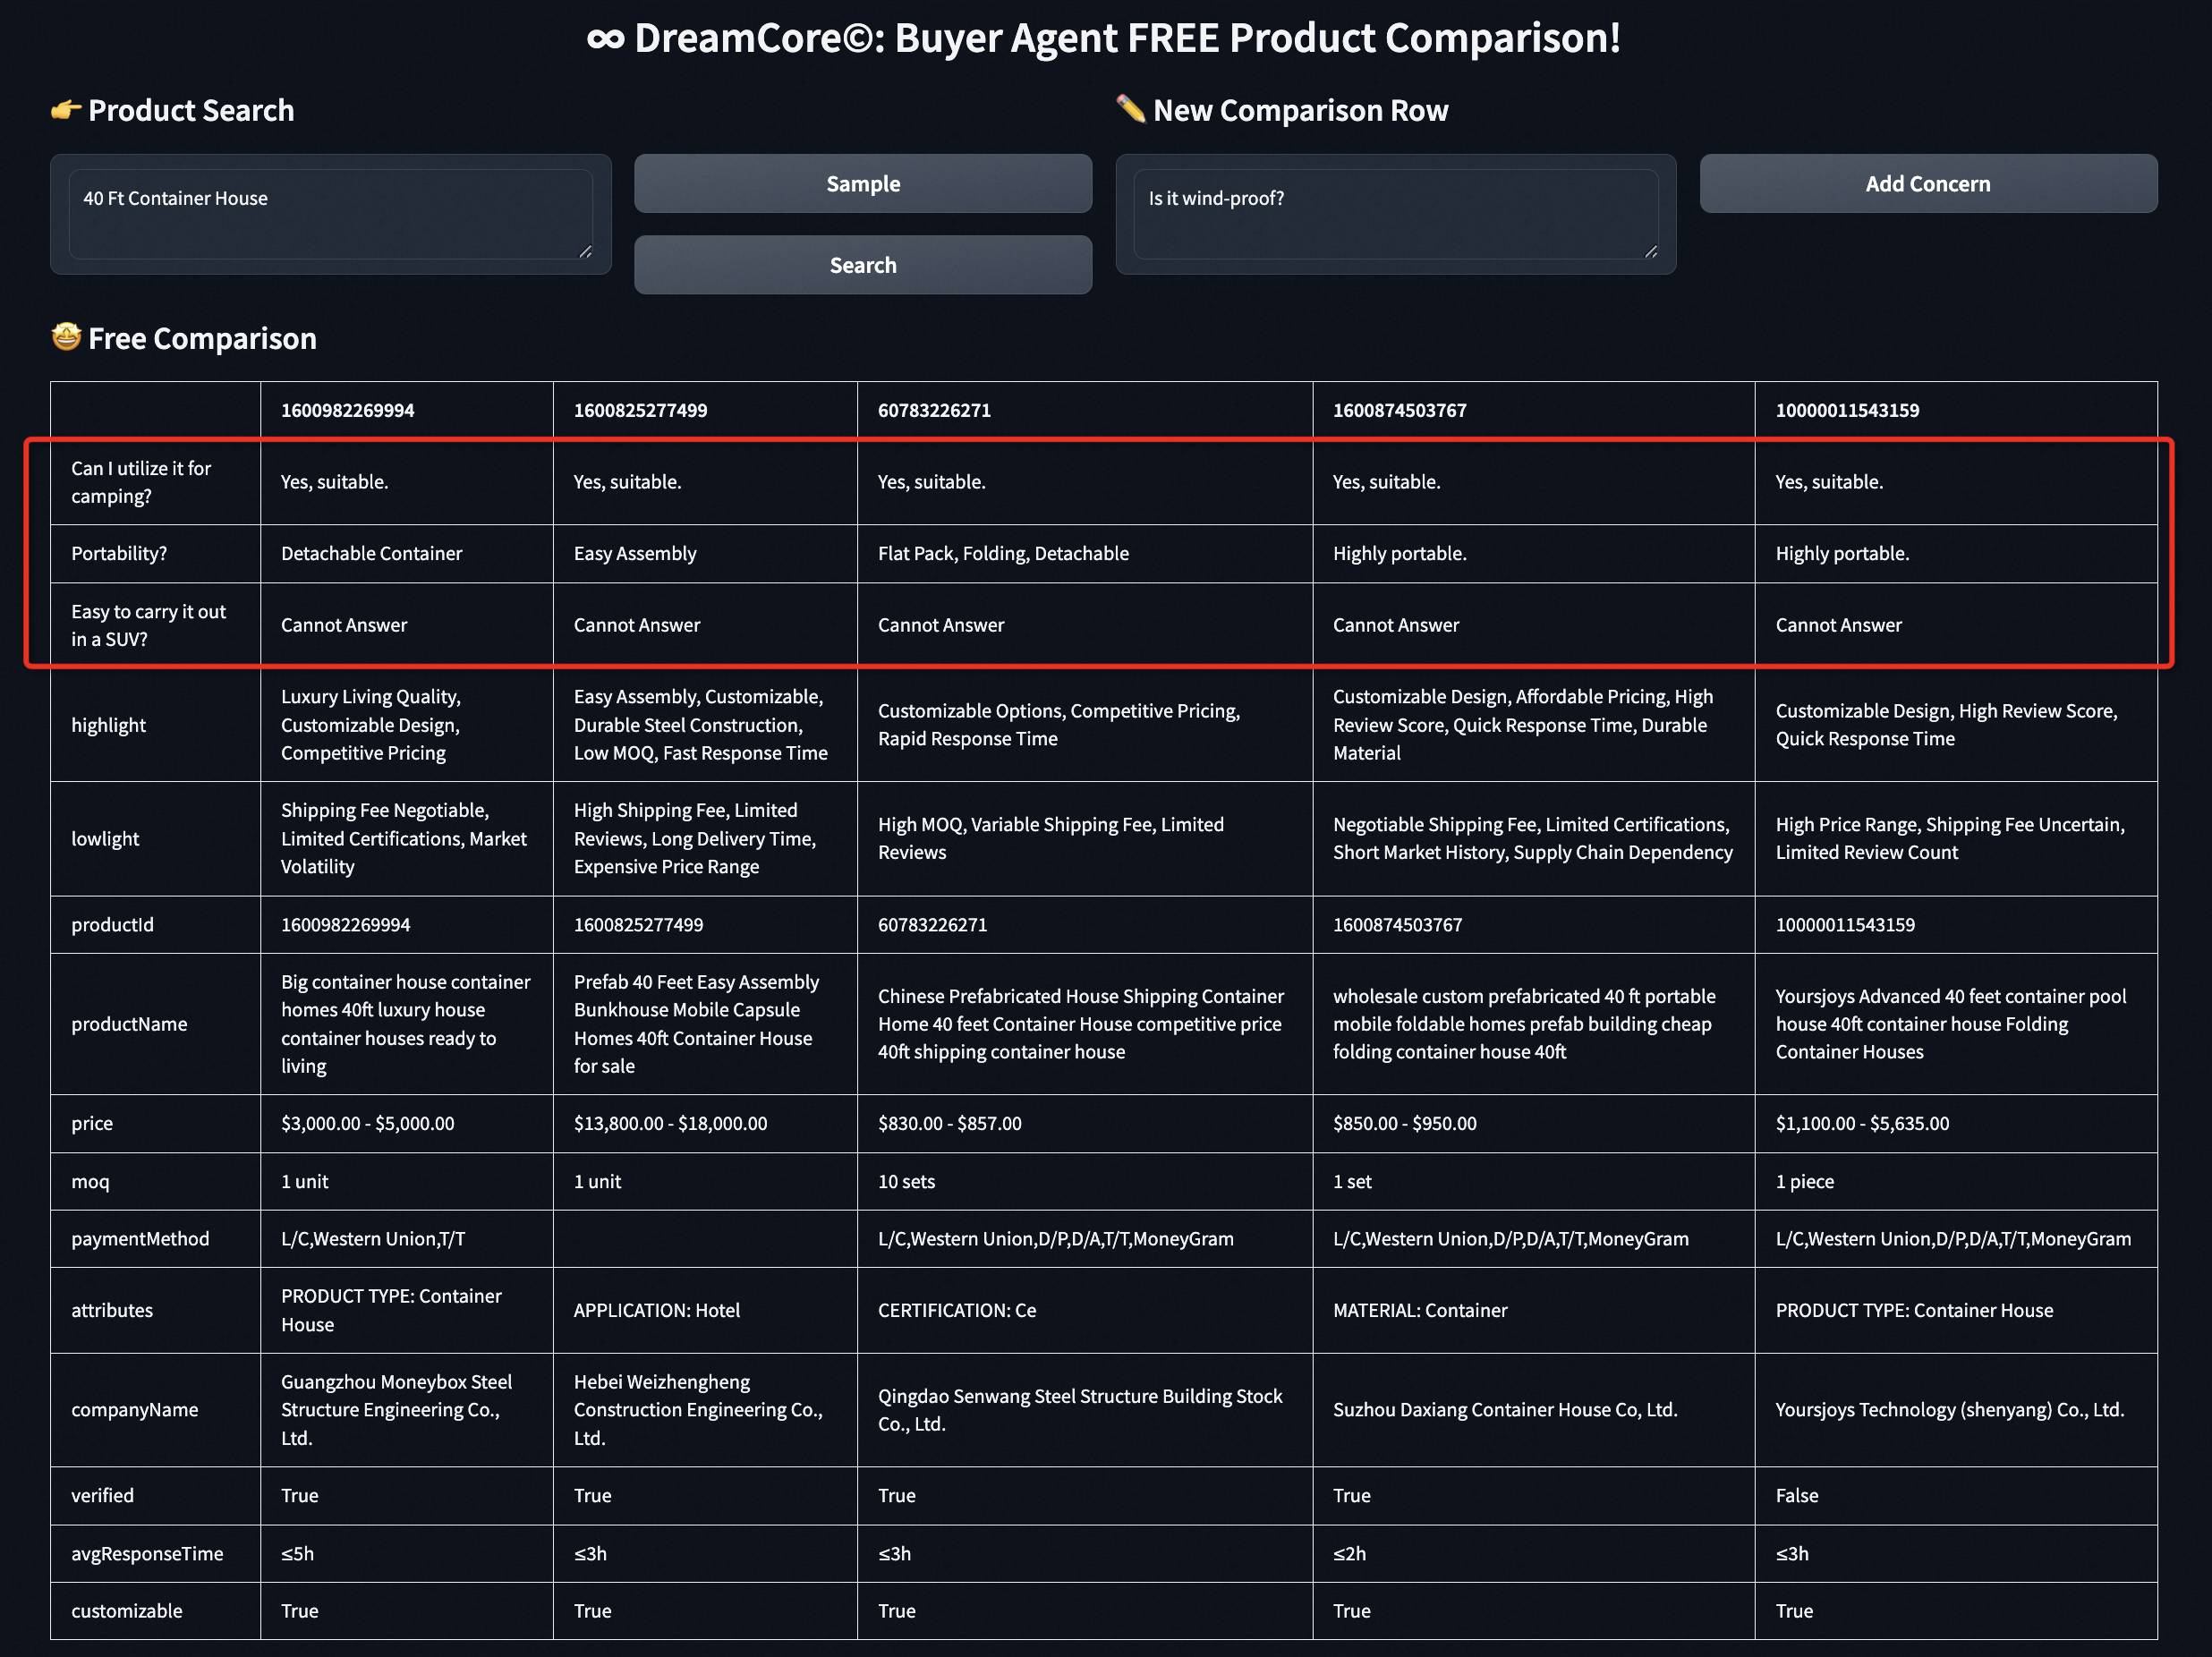Click the Sample button
The height and width of the screenshot is (1657, 2212).
[x=862, y=184]
